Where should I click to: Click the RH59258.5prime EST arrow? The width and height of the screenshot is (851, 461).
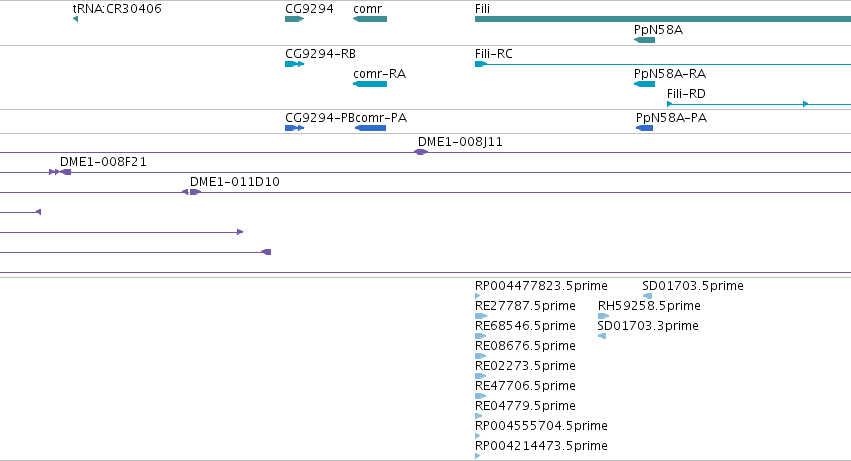(603, 316)
